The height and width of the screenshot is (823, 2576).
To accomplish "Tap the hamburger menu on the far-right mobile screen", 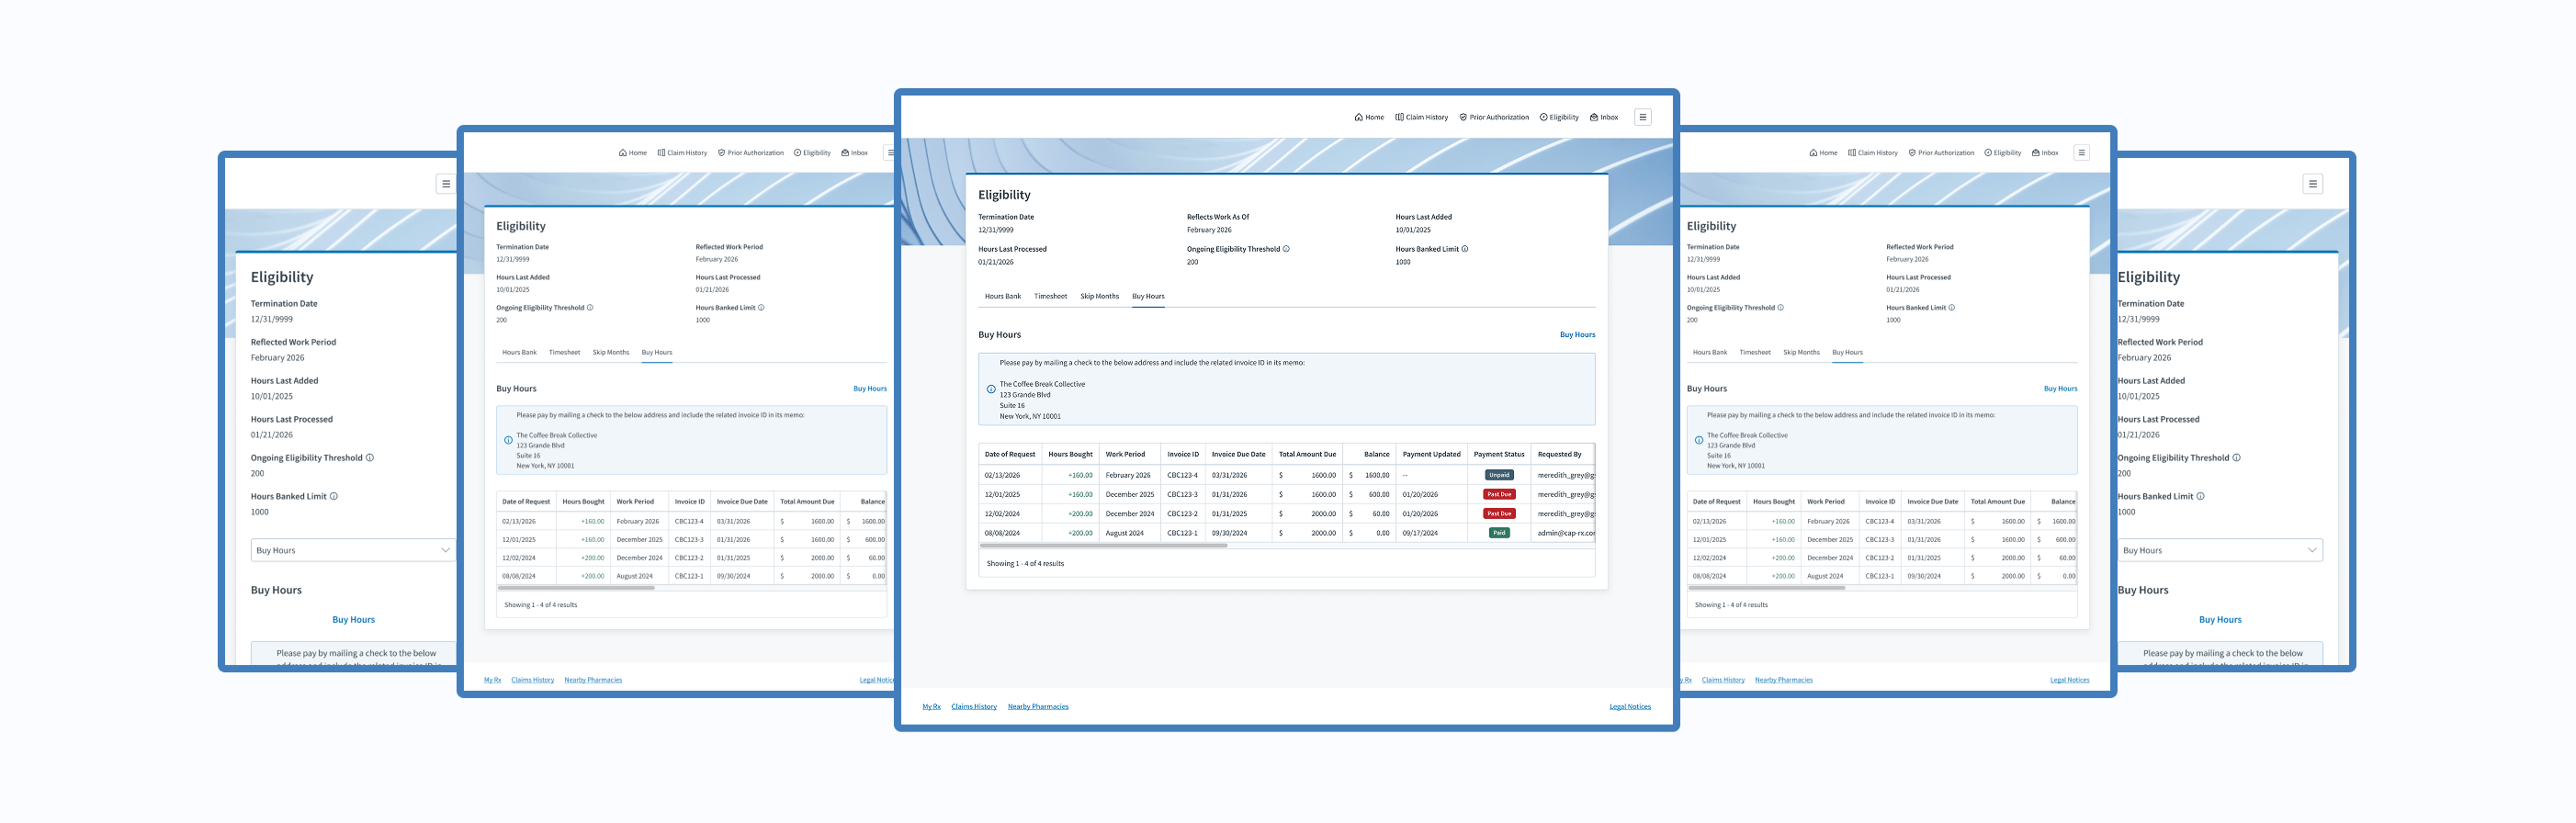I will [x=2313, y=184].
